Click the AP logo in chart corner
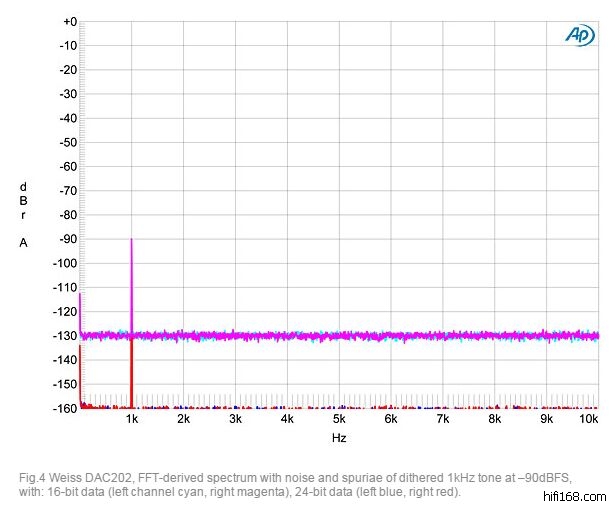This screenshot has width=615, height=510. (x=579, y=34)
